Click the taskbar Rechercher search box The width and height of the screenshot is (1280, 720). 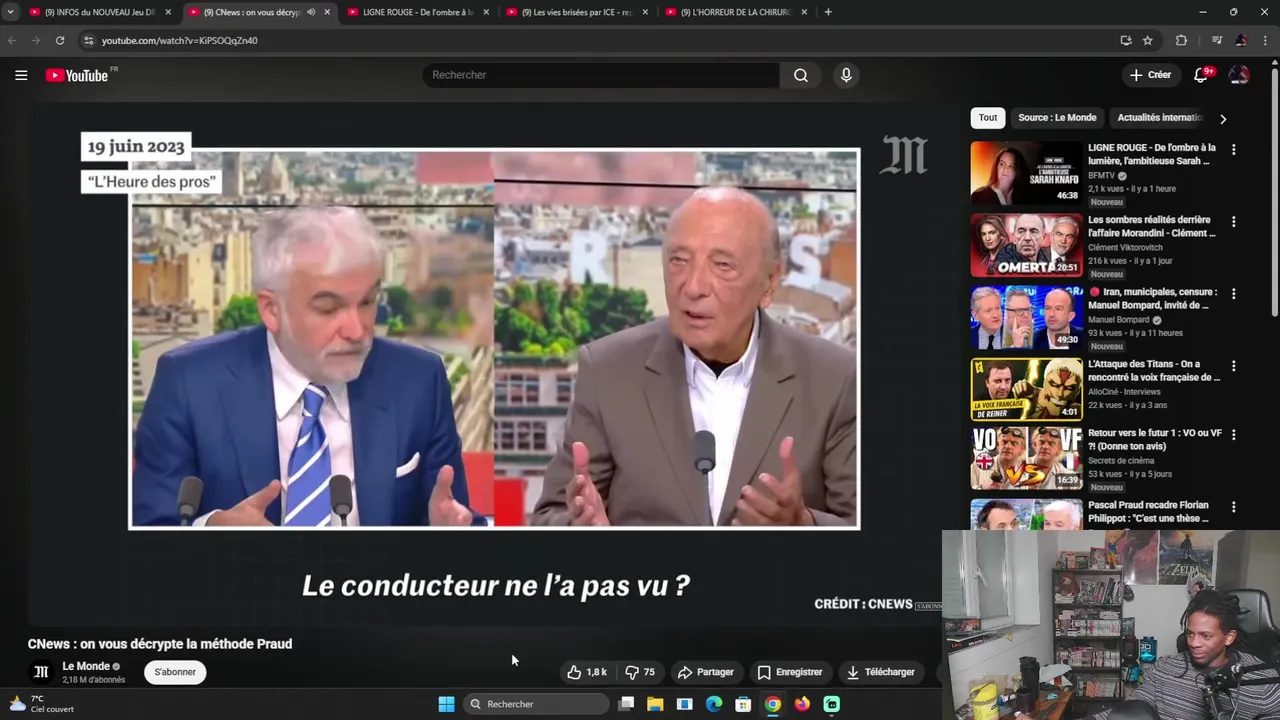537,704
